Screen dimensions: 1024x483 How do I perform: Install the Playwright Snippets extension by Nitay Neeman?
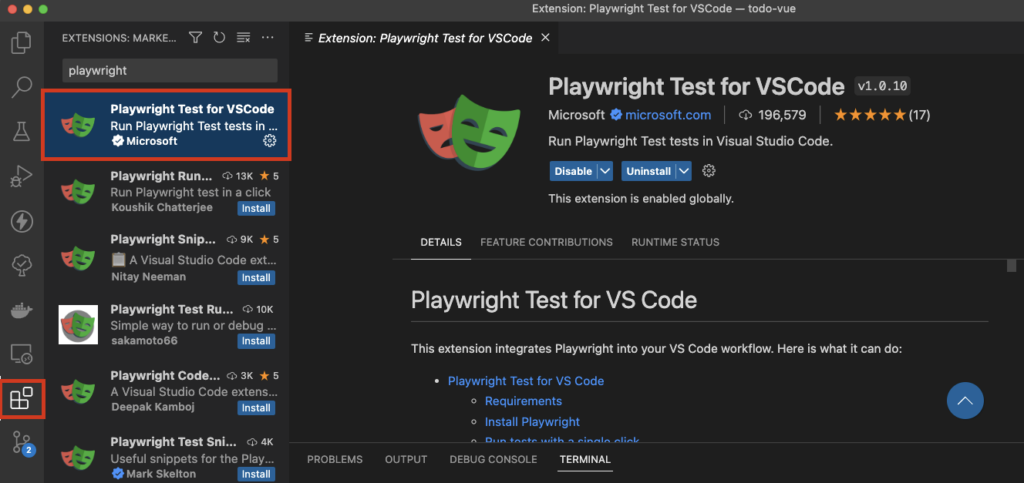(256, 277)
